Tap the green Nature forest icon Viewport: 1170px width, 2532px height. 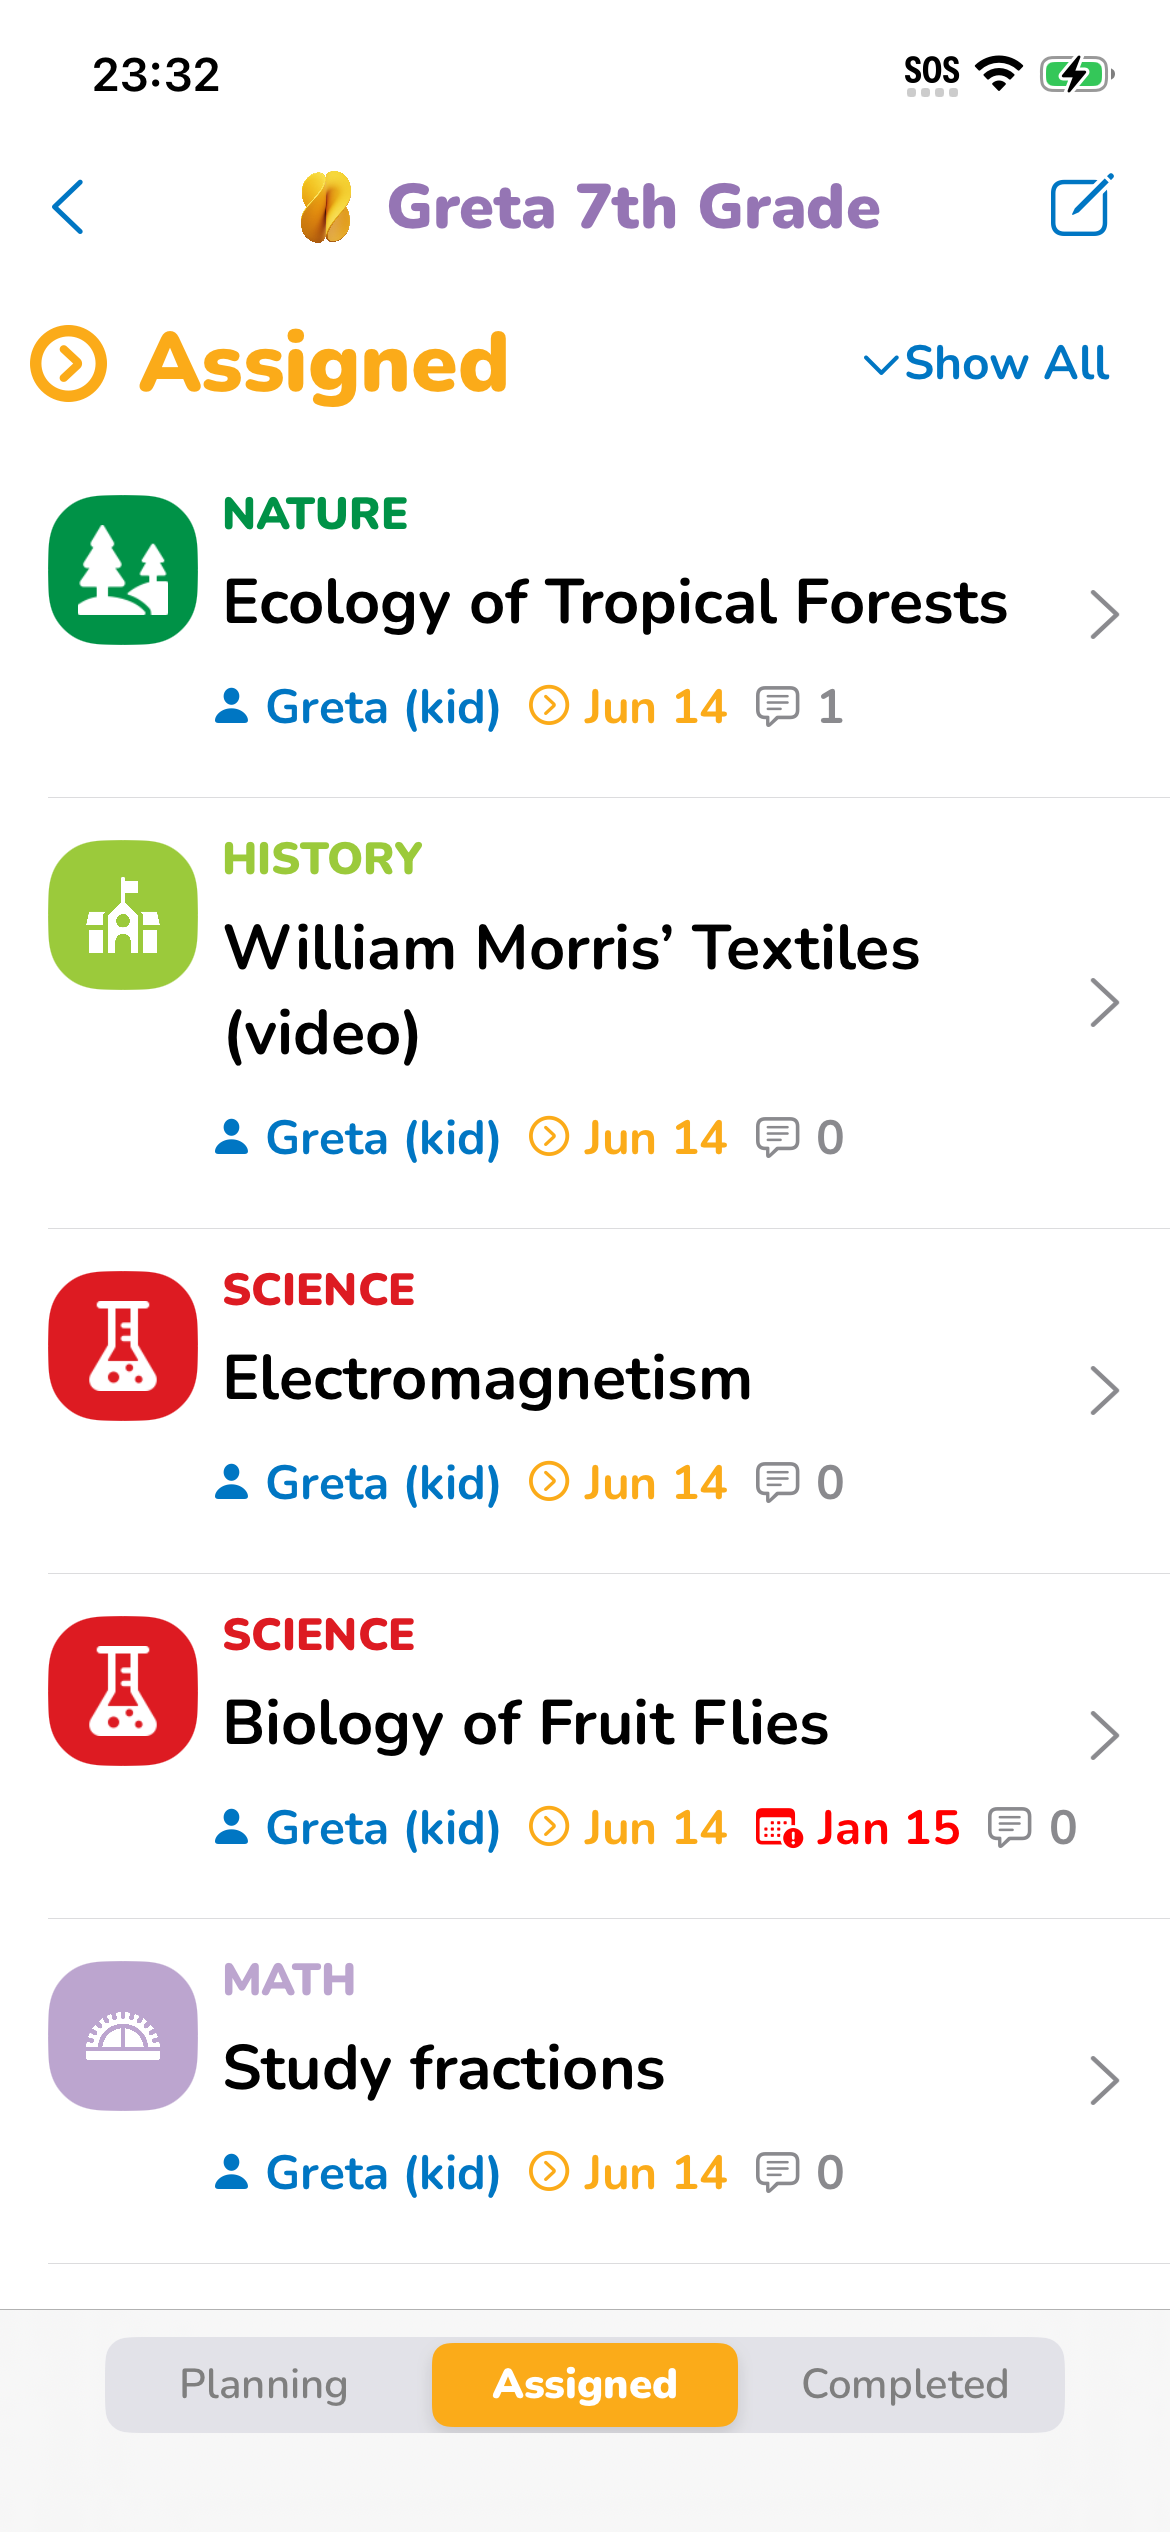point(123,570)
